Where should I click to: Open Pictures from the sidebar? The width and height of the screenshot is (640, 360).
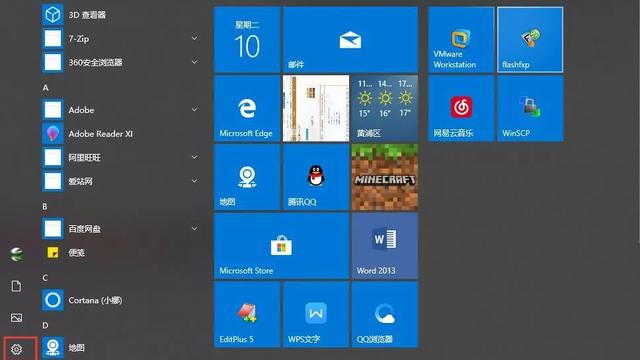click(16, 318)
